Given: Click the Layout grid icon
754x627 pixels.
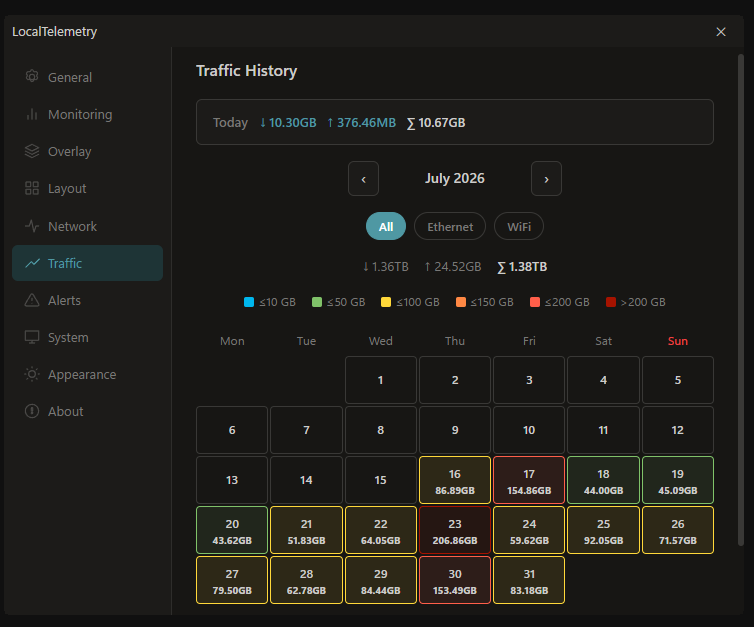Looking at the screenshot, I should 32,188.
